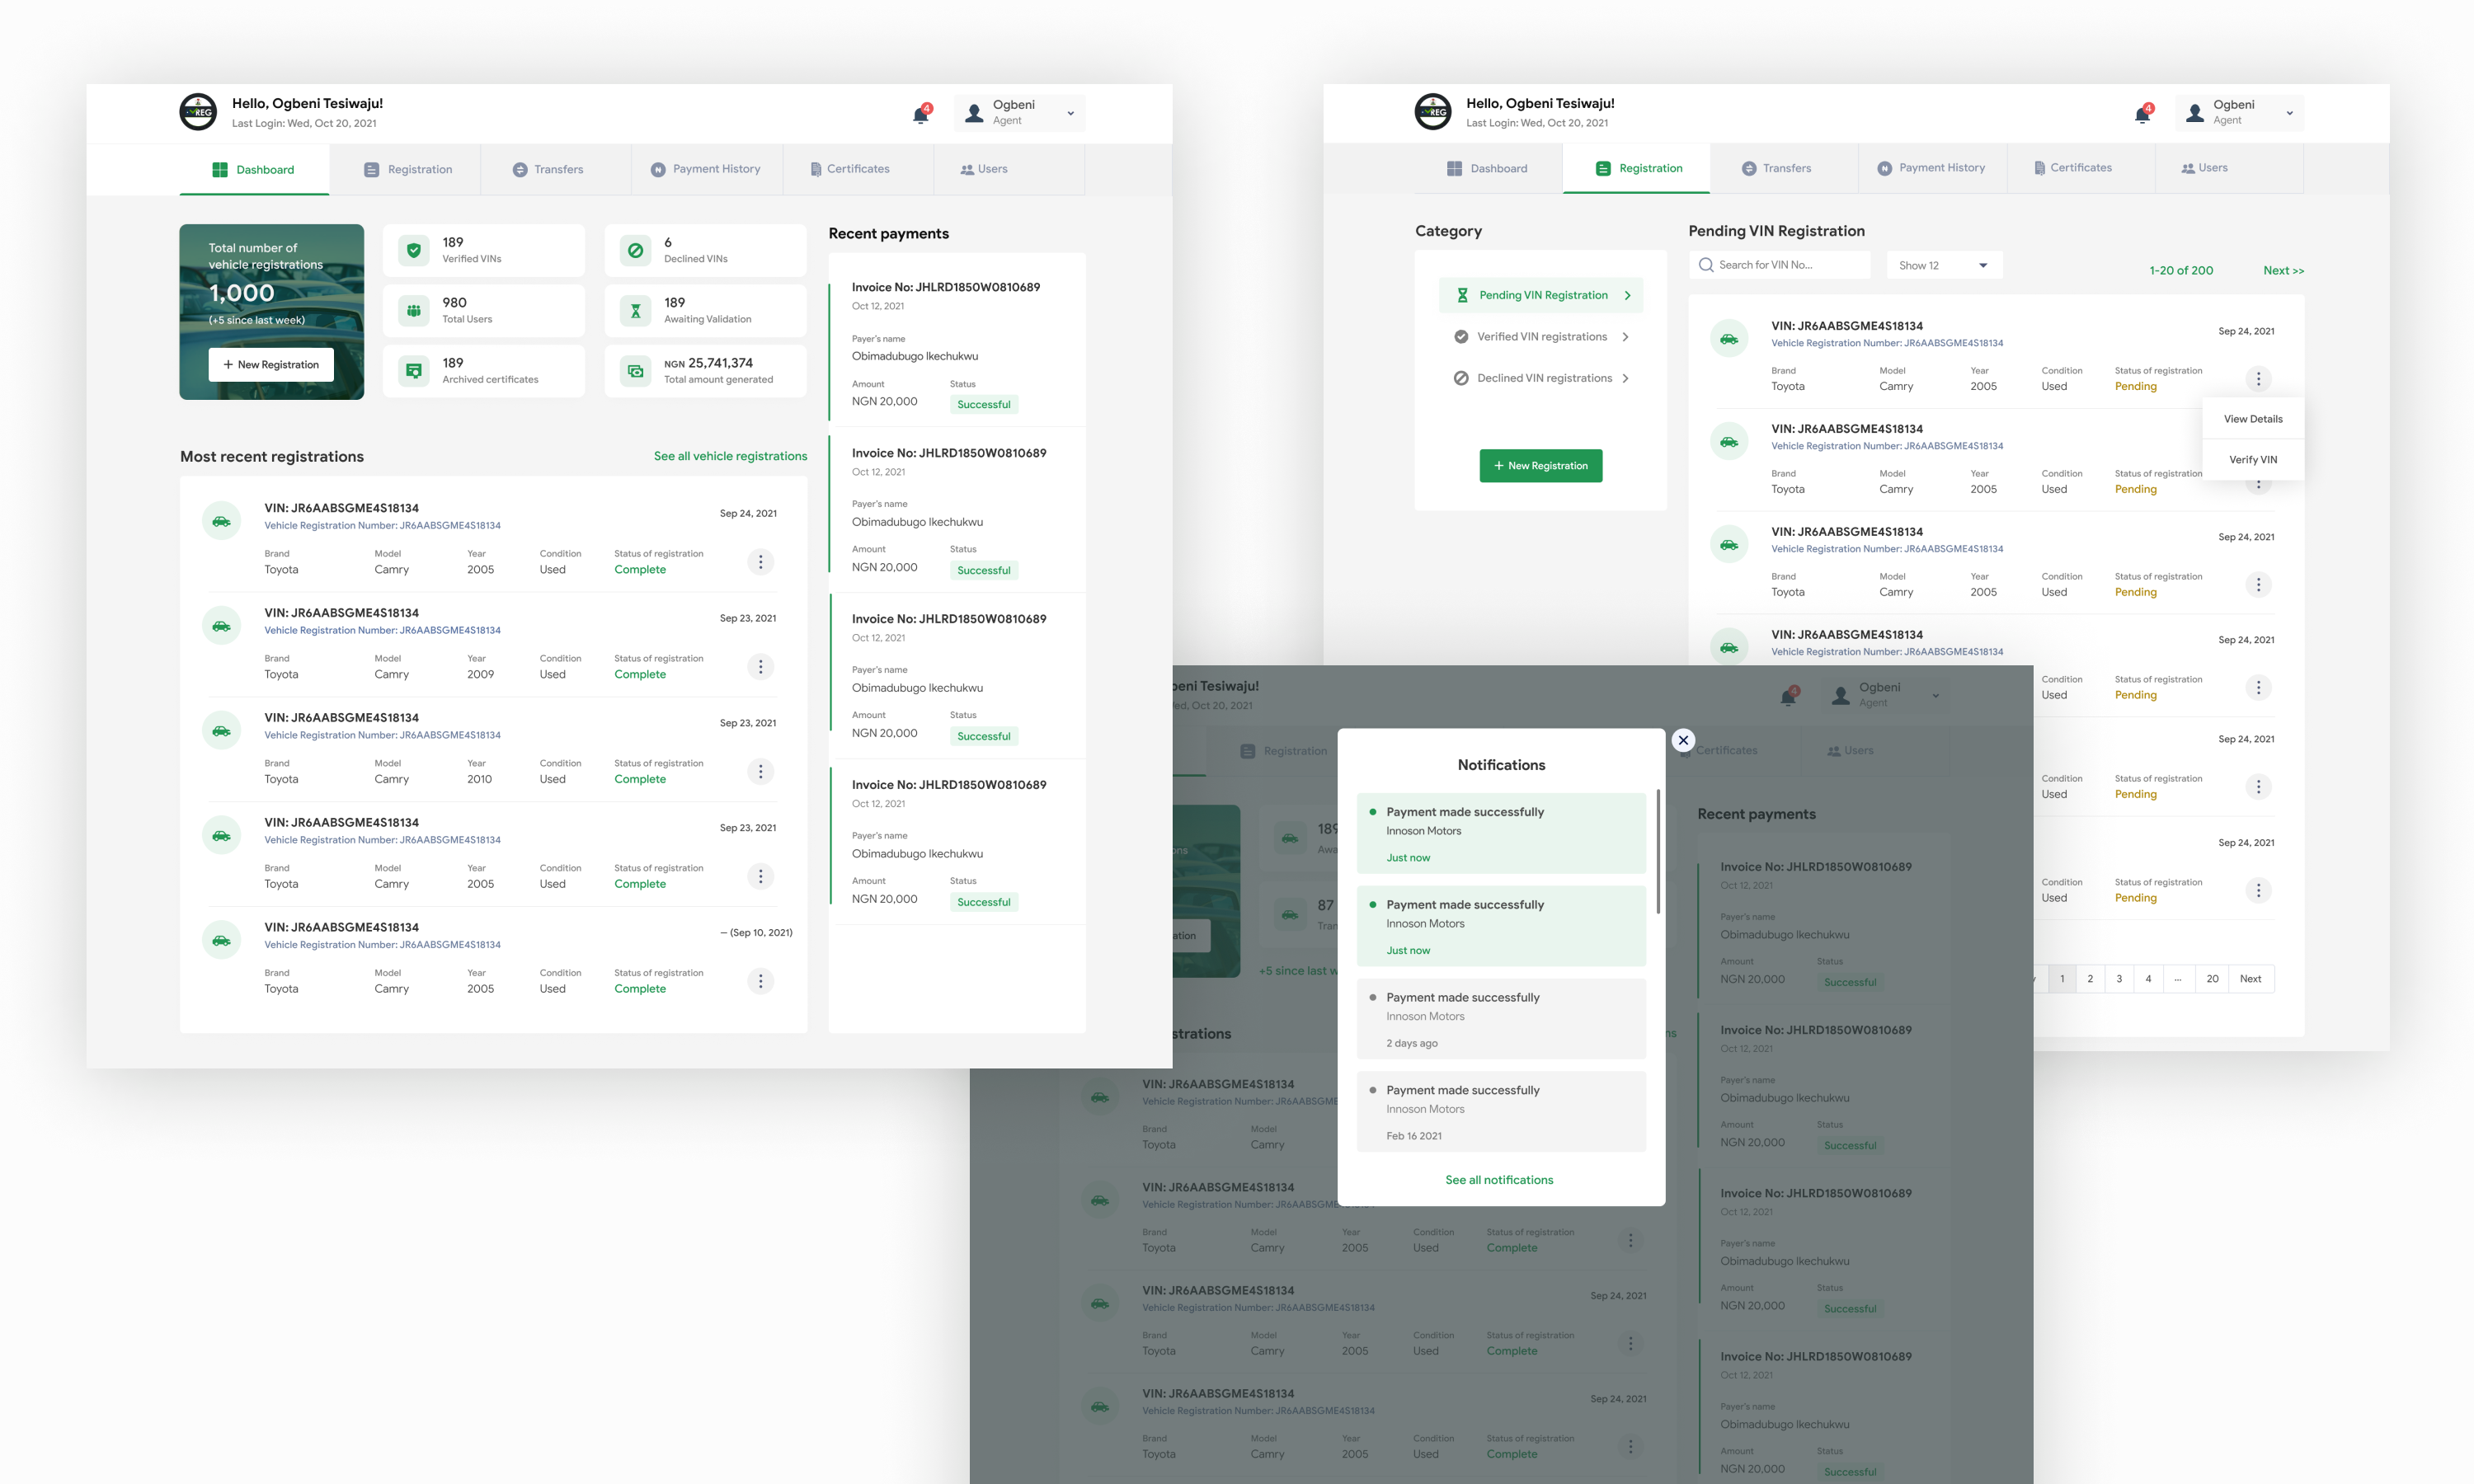Image resolution: width=2474 pixels, height=1484 pixels.
Task: Open options menu for the 2009 Camry row
Action: tap(760, 667)
